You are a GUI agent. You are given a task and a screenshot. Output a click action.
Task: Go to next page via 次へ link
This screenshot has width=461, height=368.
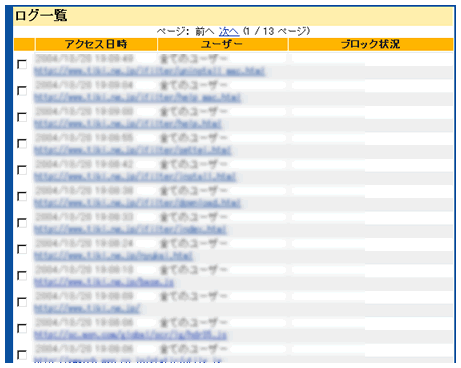click(x=229, y=32)
